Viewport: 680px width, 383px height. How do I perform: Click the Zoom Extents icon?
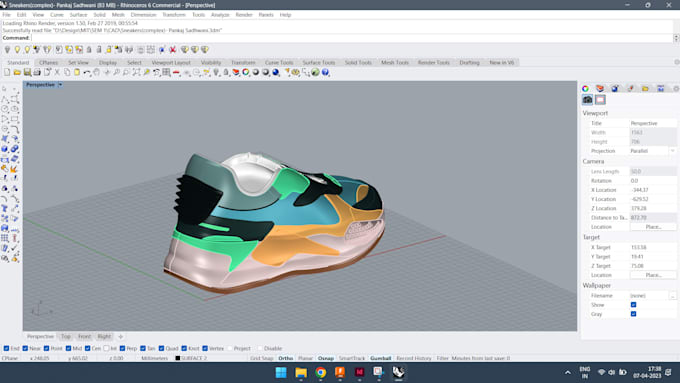[136, 72]
